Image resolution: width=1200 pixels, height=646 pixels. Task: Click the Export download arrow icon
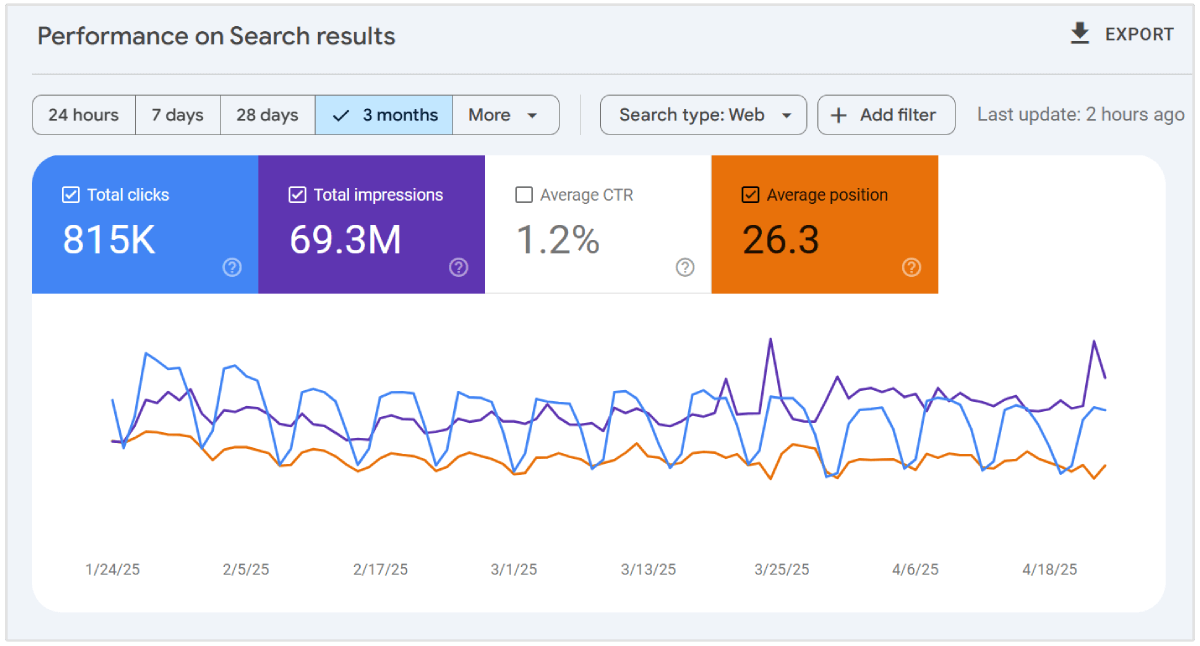[1079, 34]
